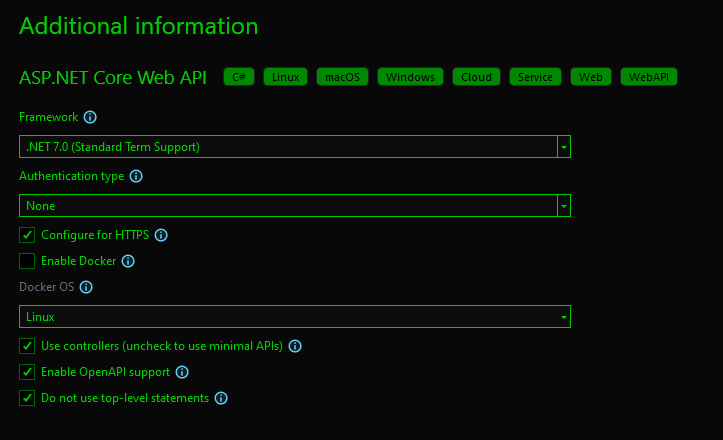
Task: Click the Cloud tag
Action: pyautogui.click(x=476, y=77)
